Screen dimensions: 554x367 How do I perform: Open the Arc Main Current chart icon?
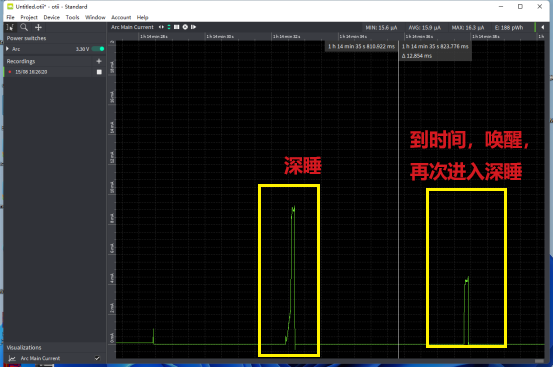coord(12,358)
